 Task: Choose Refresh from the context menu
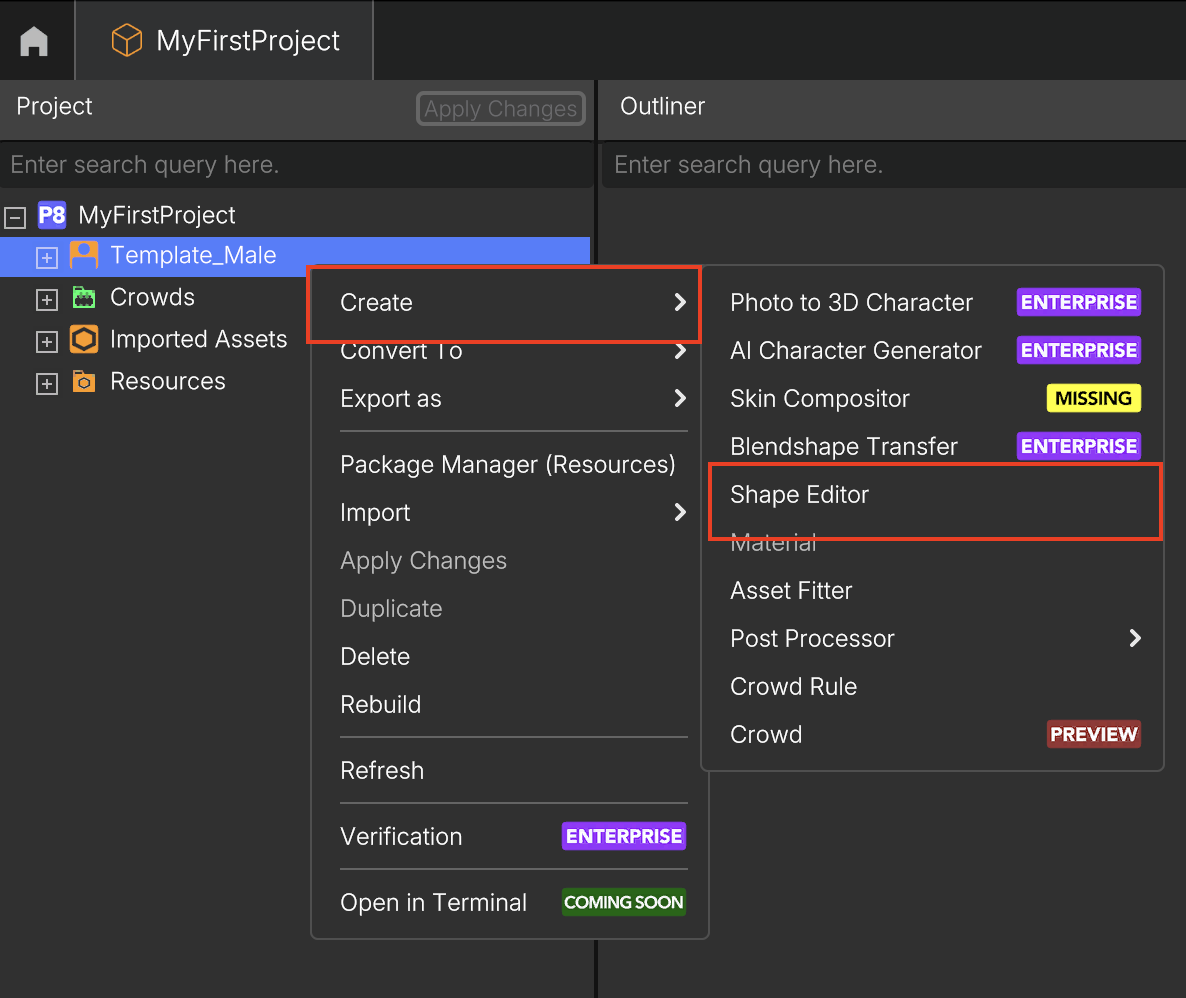(x=510, y=770)
